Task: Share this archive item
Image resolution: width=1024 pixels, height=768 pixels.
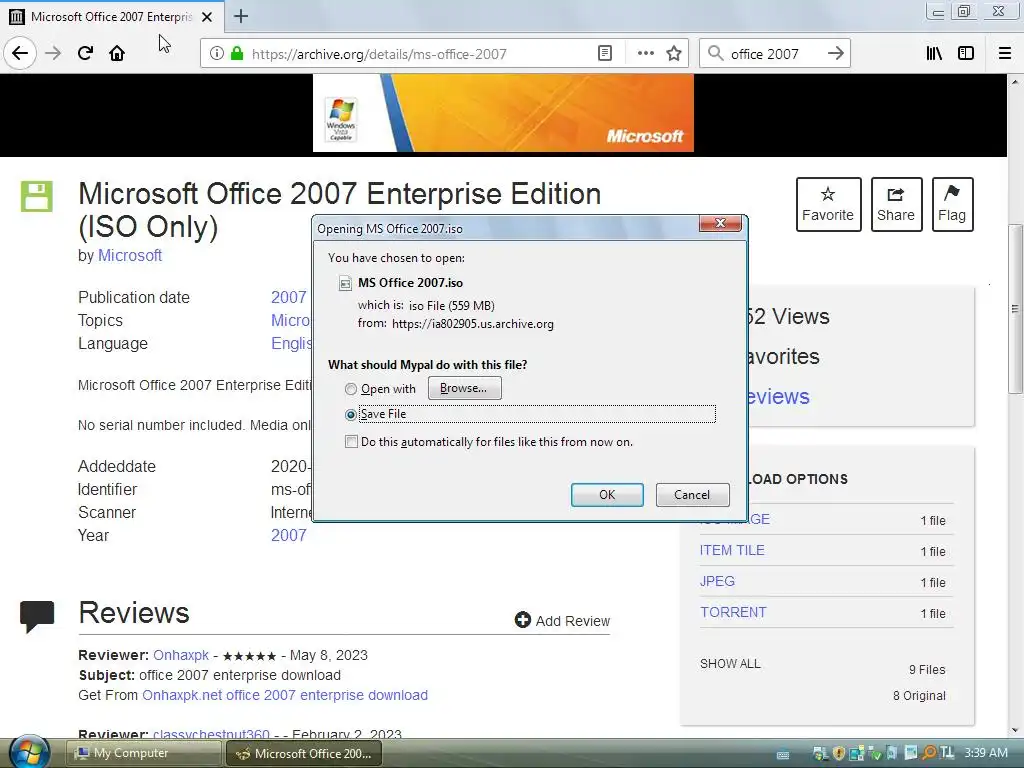Action: [896, 204]
